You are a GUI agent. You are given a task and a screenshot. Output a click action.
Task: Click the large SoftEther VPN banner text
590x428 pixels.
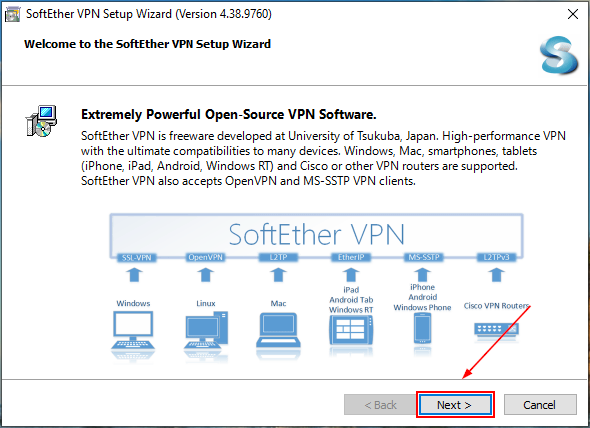pyautogui.click(x=316, y=234)
